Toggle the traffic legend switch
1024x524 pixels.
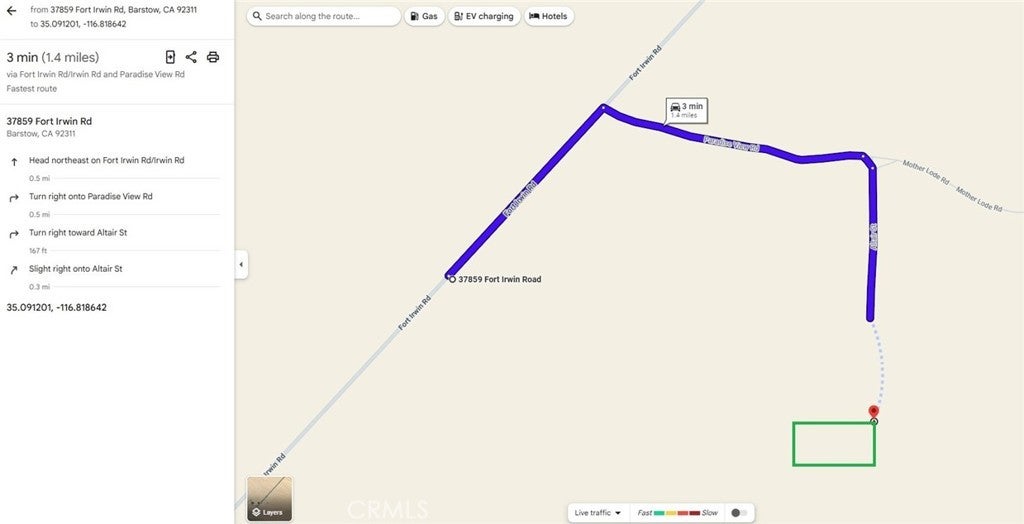[739, 513]
